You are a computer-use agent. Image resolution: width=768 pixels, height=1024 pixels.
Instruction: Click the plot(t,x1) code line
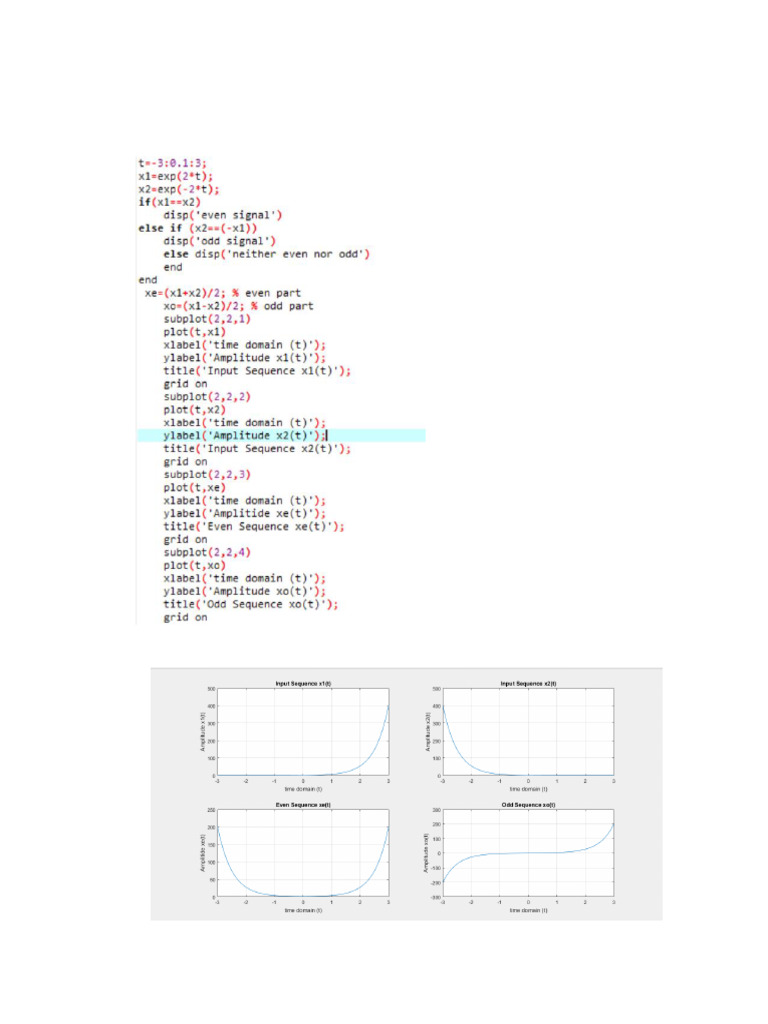pos(195,332)
